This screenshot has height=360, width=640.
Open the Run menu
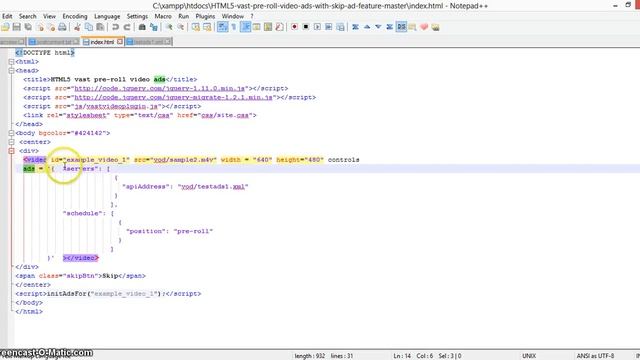[x=184, y=16]
